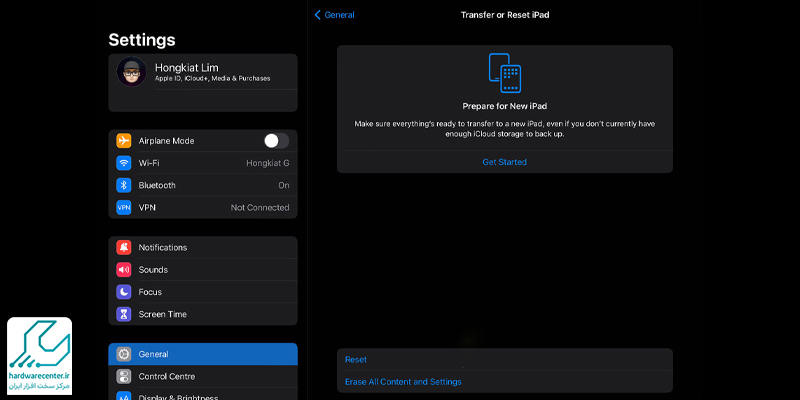Open Screen Time settings
The image size is (800, 400).
pyautogui.click(x=203, y=314)
